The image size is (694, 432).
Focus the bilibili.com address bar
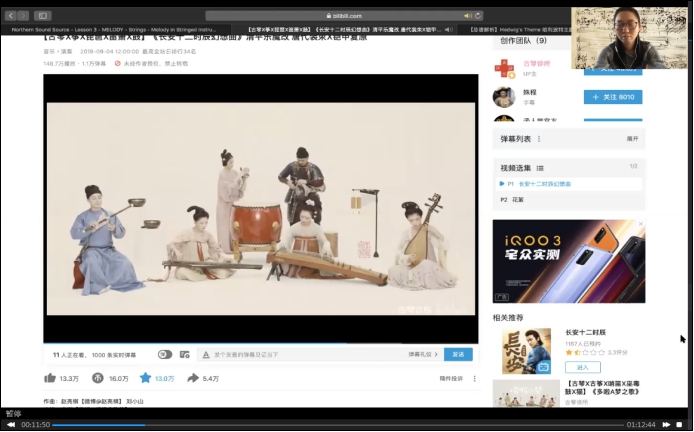coord(344,16)
